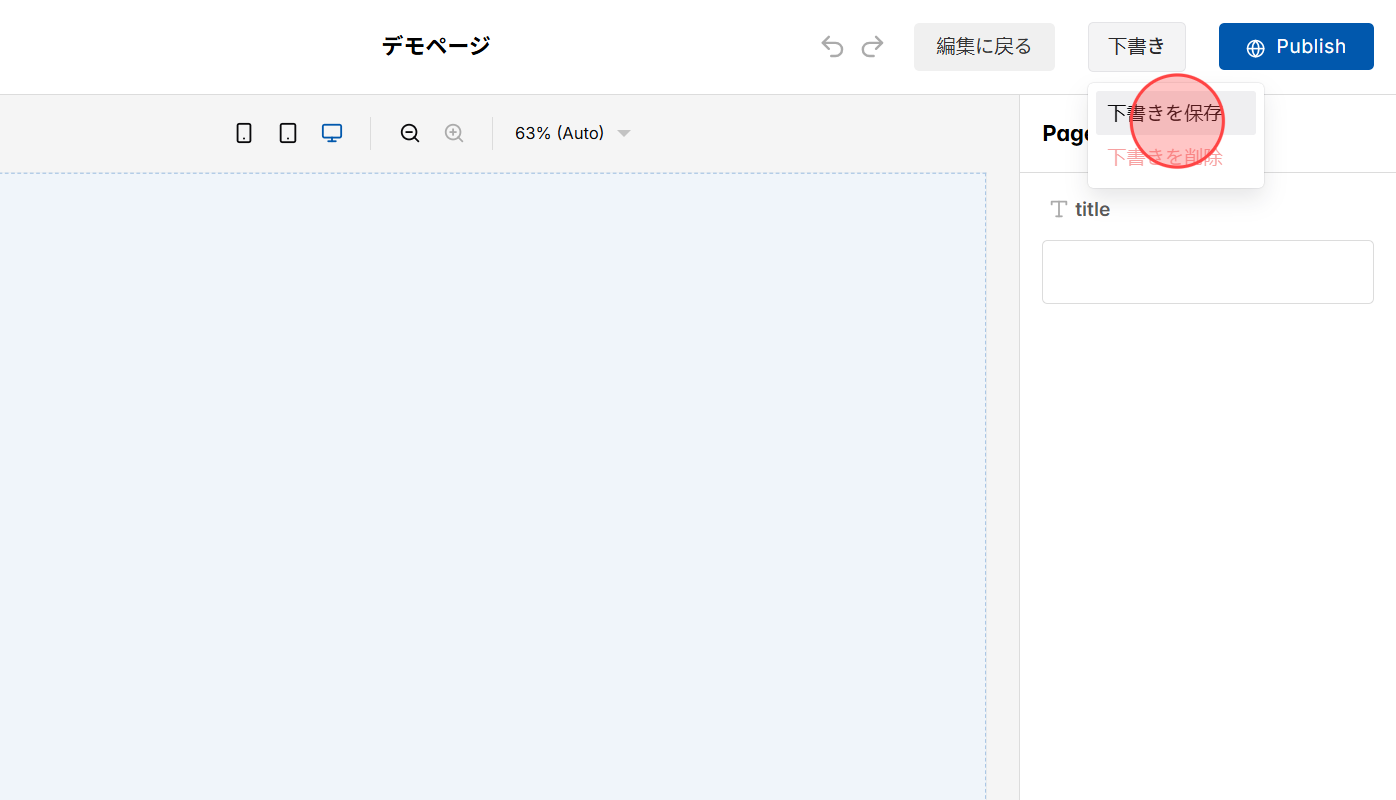Click the 編集に戻る button

click(983, 46)
